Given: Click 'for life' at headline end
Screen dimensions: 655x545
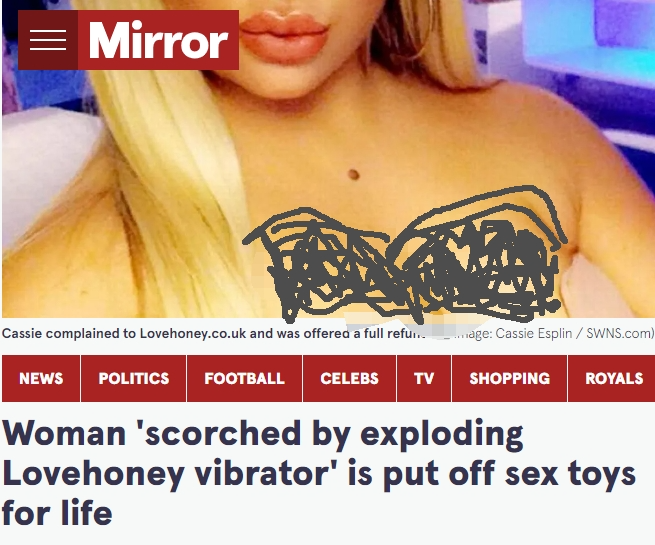Looking at the screenshot, I should coord(57,513).
